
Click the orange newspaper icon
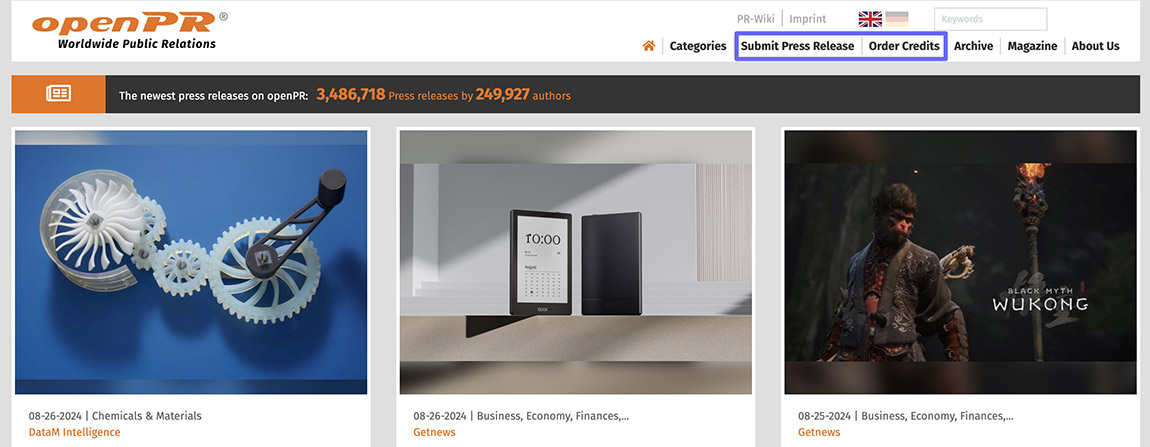tap(59, 93)
